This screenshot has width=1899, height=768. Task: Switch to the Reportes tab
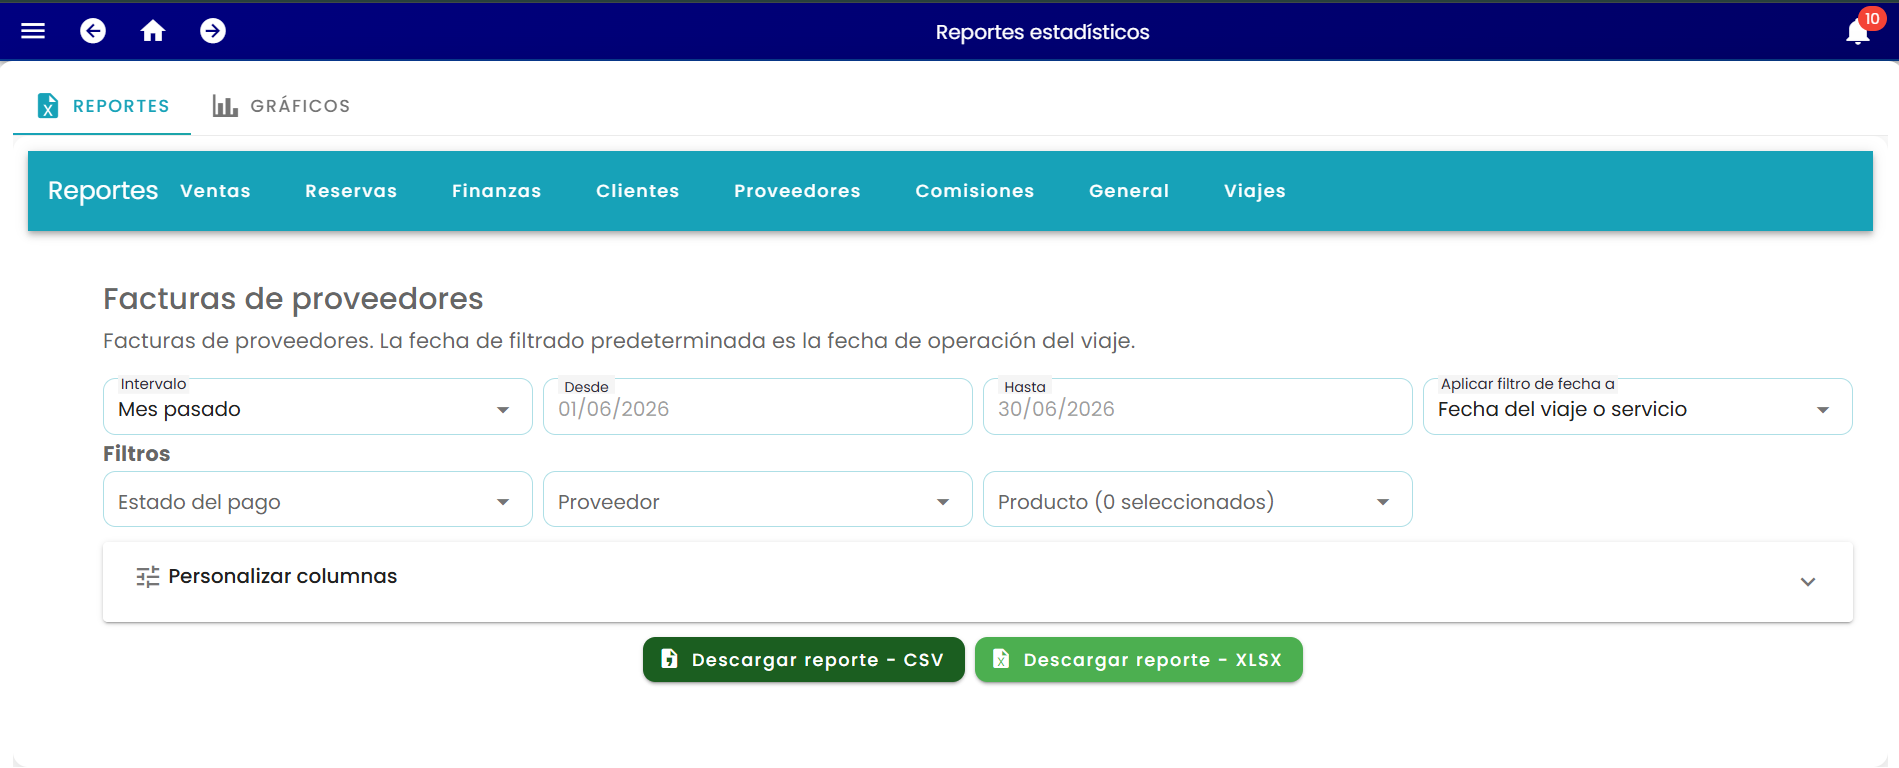(102, 106)
